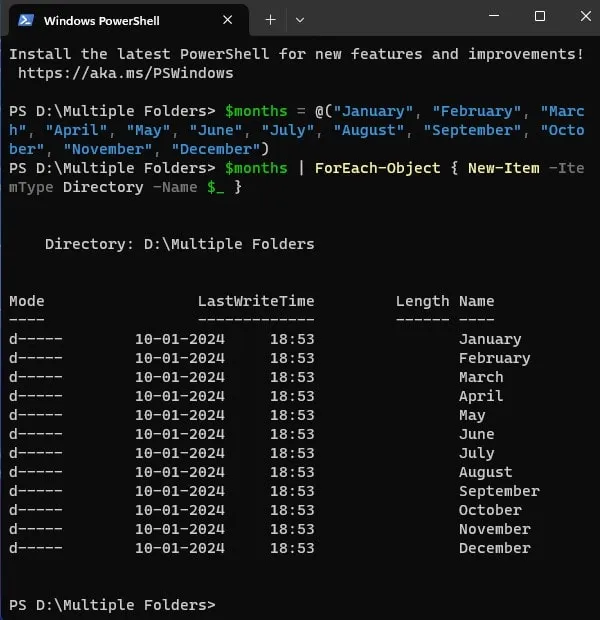Maximize the terminal window

[540, 16]
